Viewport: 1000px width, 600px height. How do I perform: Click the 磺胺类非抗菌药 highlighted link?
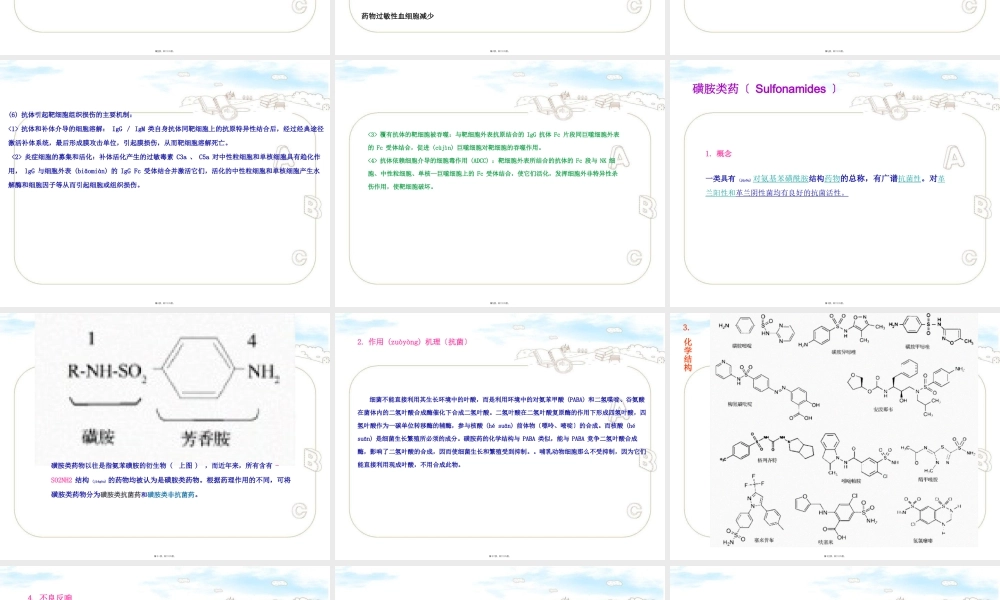[171, 493]
